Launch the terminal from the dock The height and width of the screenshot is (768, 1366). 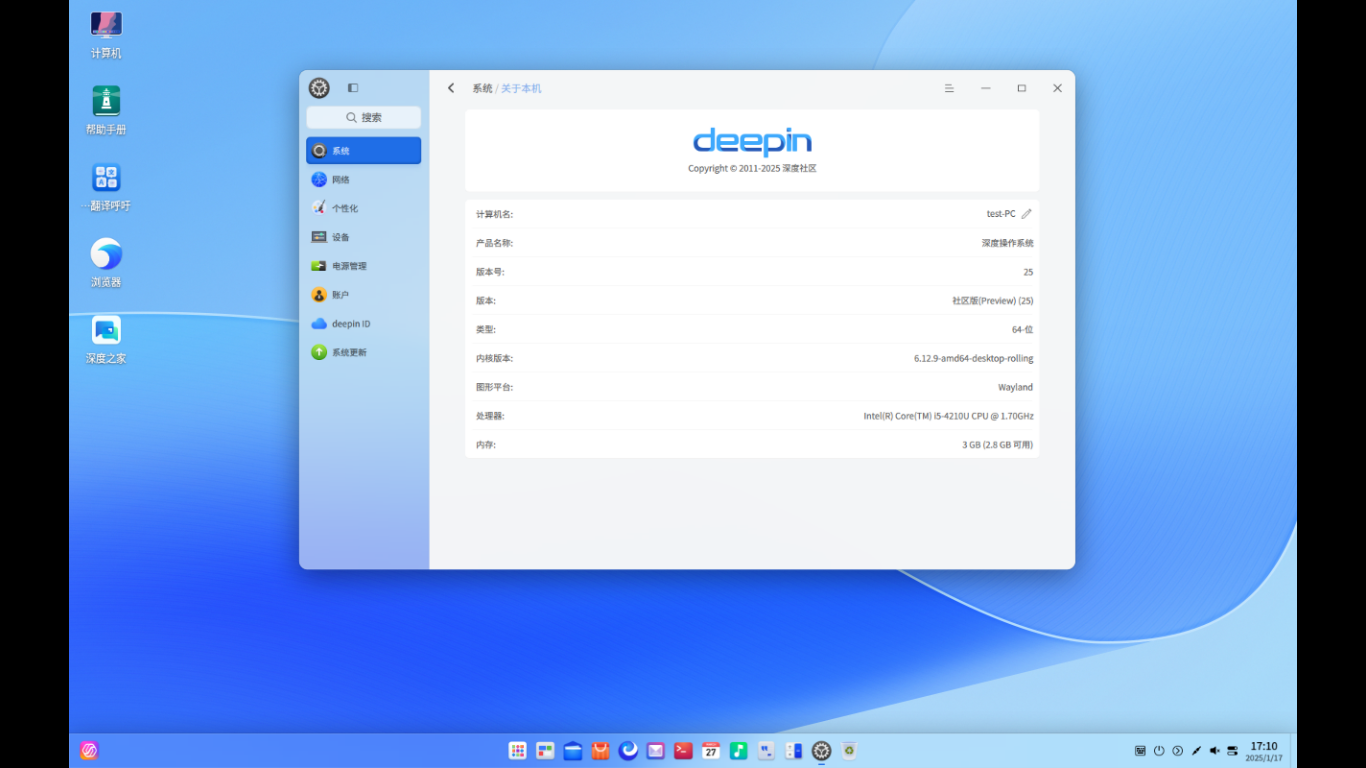coord(683,750)
